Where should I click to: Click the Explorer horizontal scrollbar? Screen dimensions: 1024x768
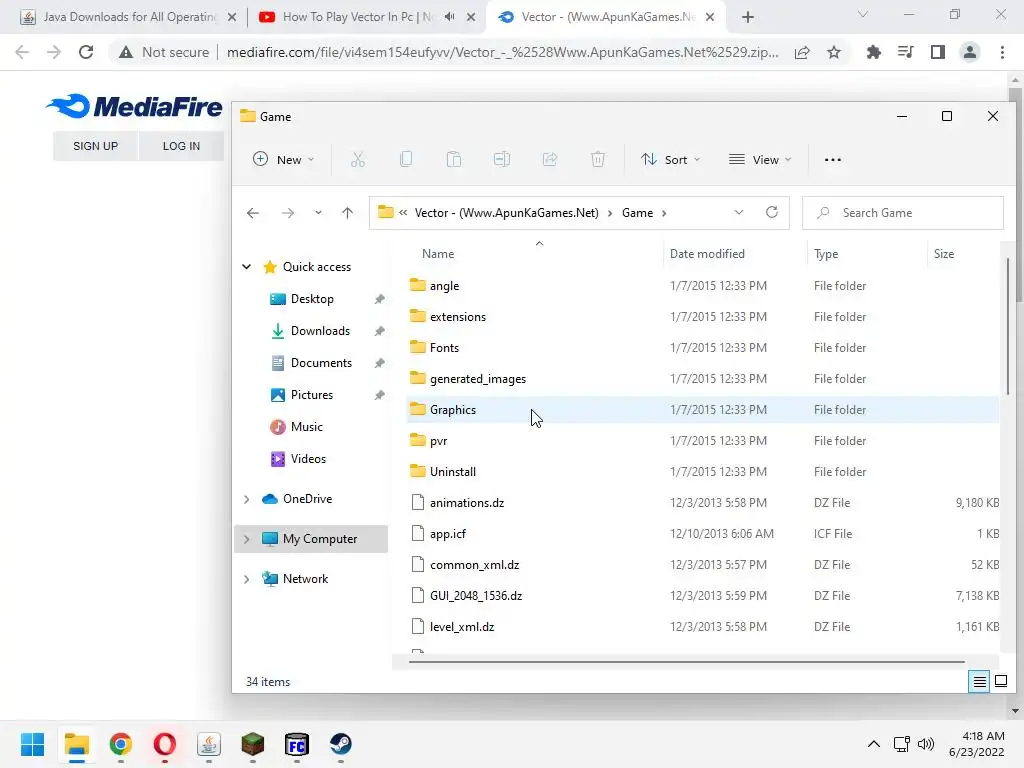(x=686, y=662)
